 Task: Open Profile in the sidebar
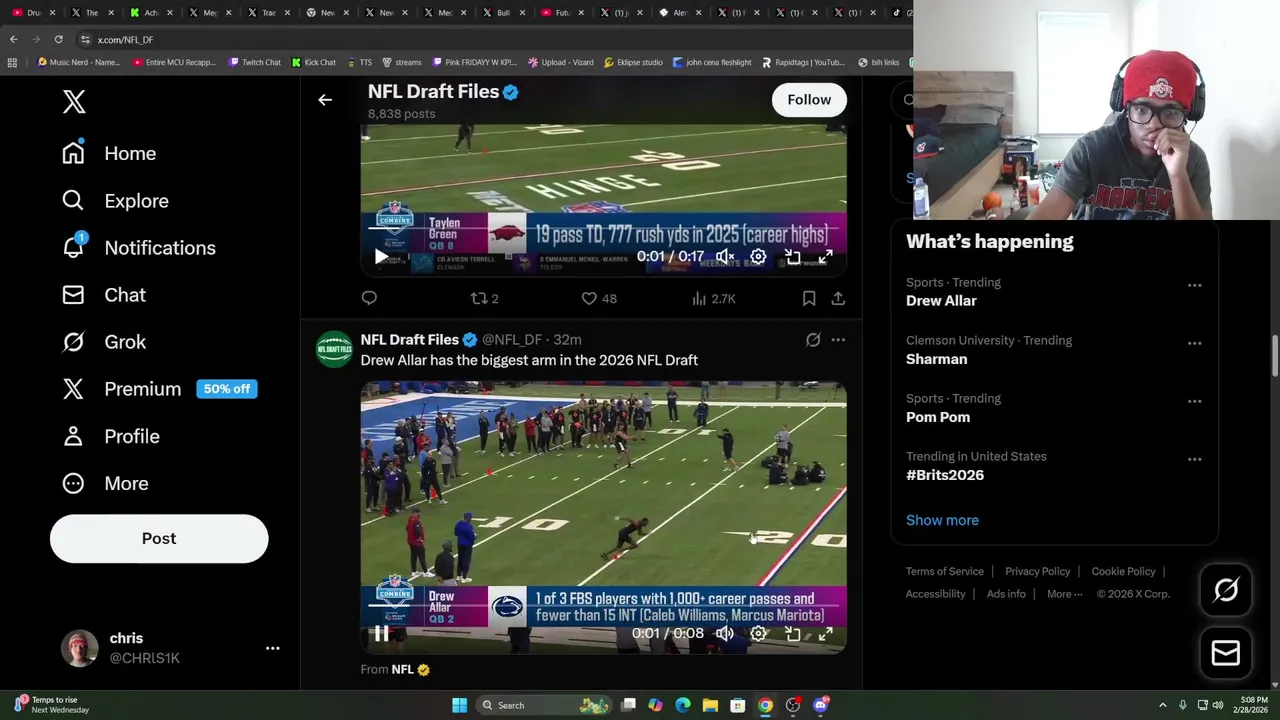coord(111,436)
